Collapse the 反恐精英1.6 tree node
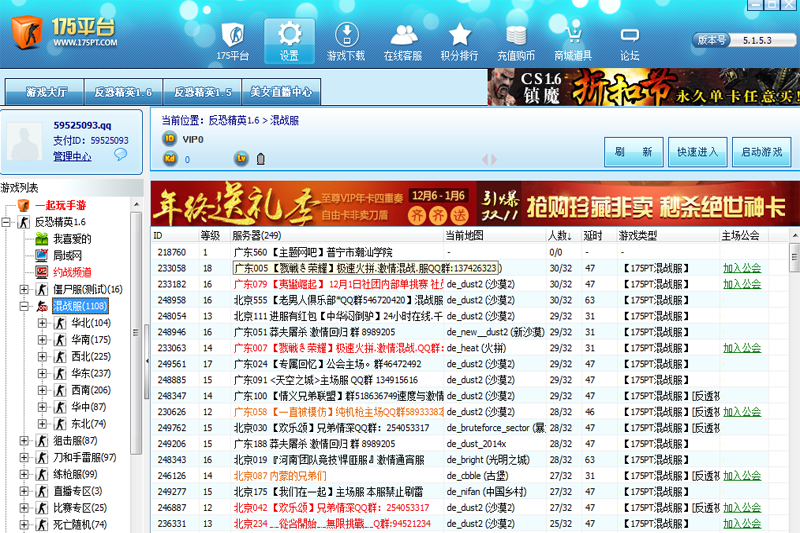Viewport: 800px width, 533px height. (x=6, y=222)
